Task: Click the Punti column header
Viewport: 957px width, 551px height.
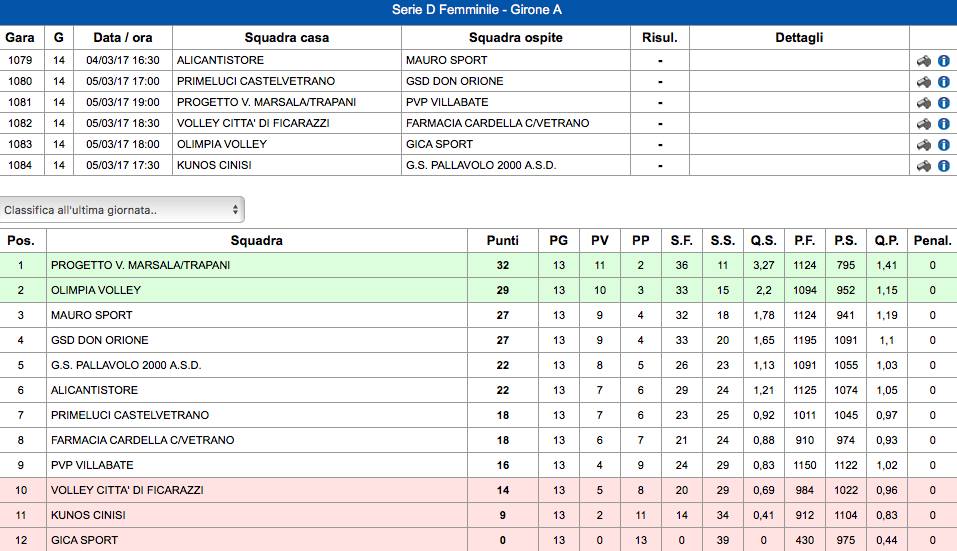Action: 502,240
